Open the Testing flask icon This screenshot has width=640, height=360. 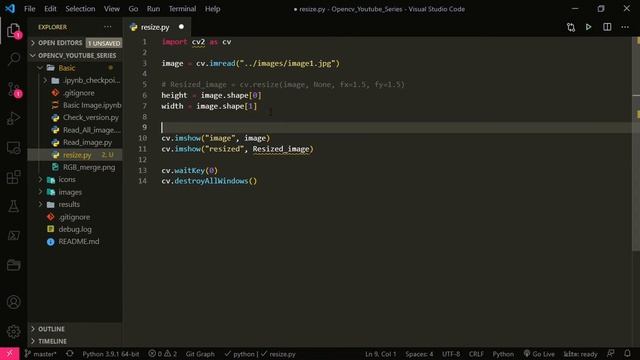13,206
